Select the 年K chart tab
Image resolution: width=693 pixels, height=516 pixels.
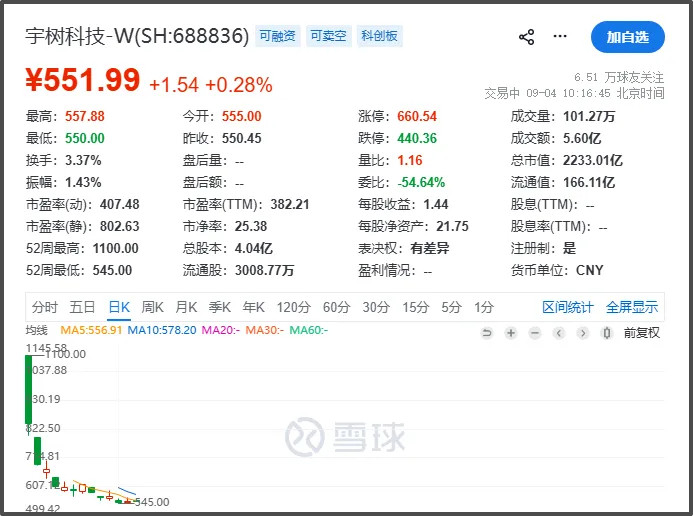253,307
